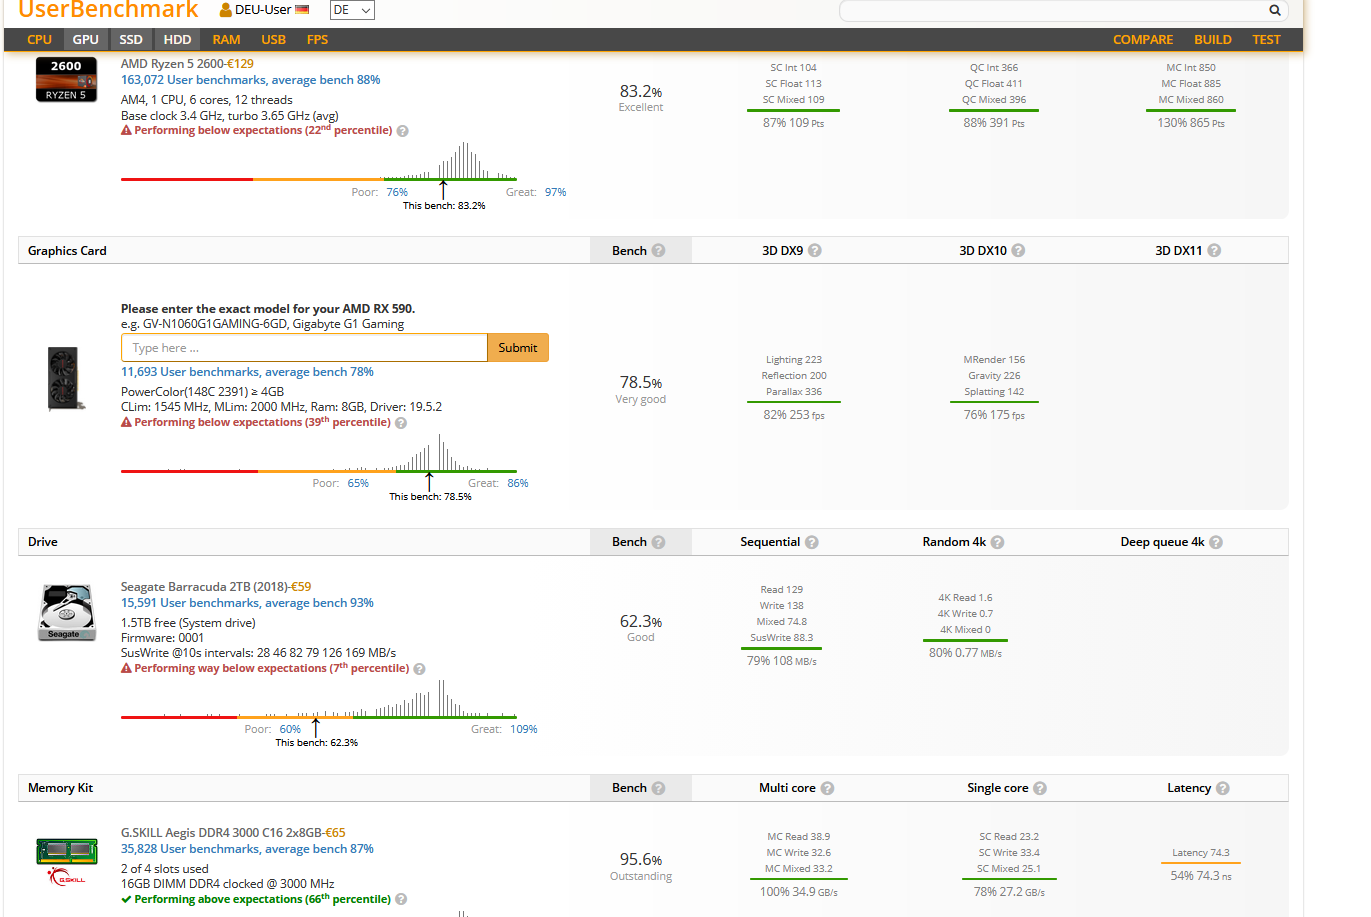Switch to the GPU tab
Image resolution: width=1371 pixels, height=917 pixels.
point(86,40)
